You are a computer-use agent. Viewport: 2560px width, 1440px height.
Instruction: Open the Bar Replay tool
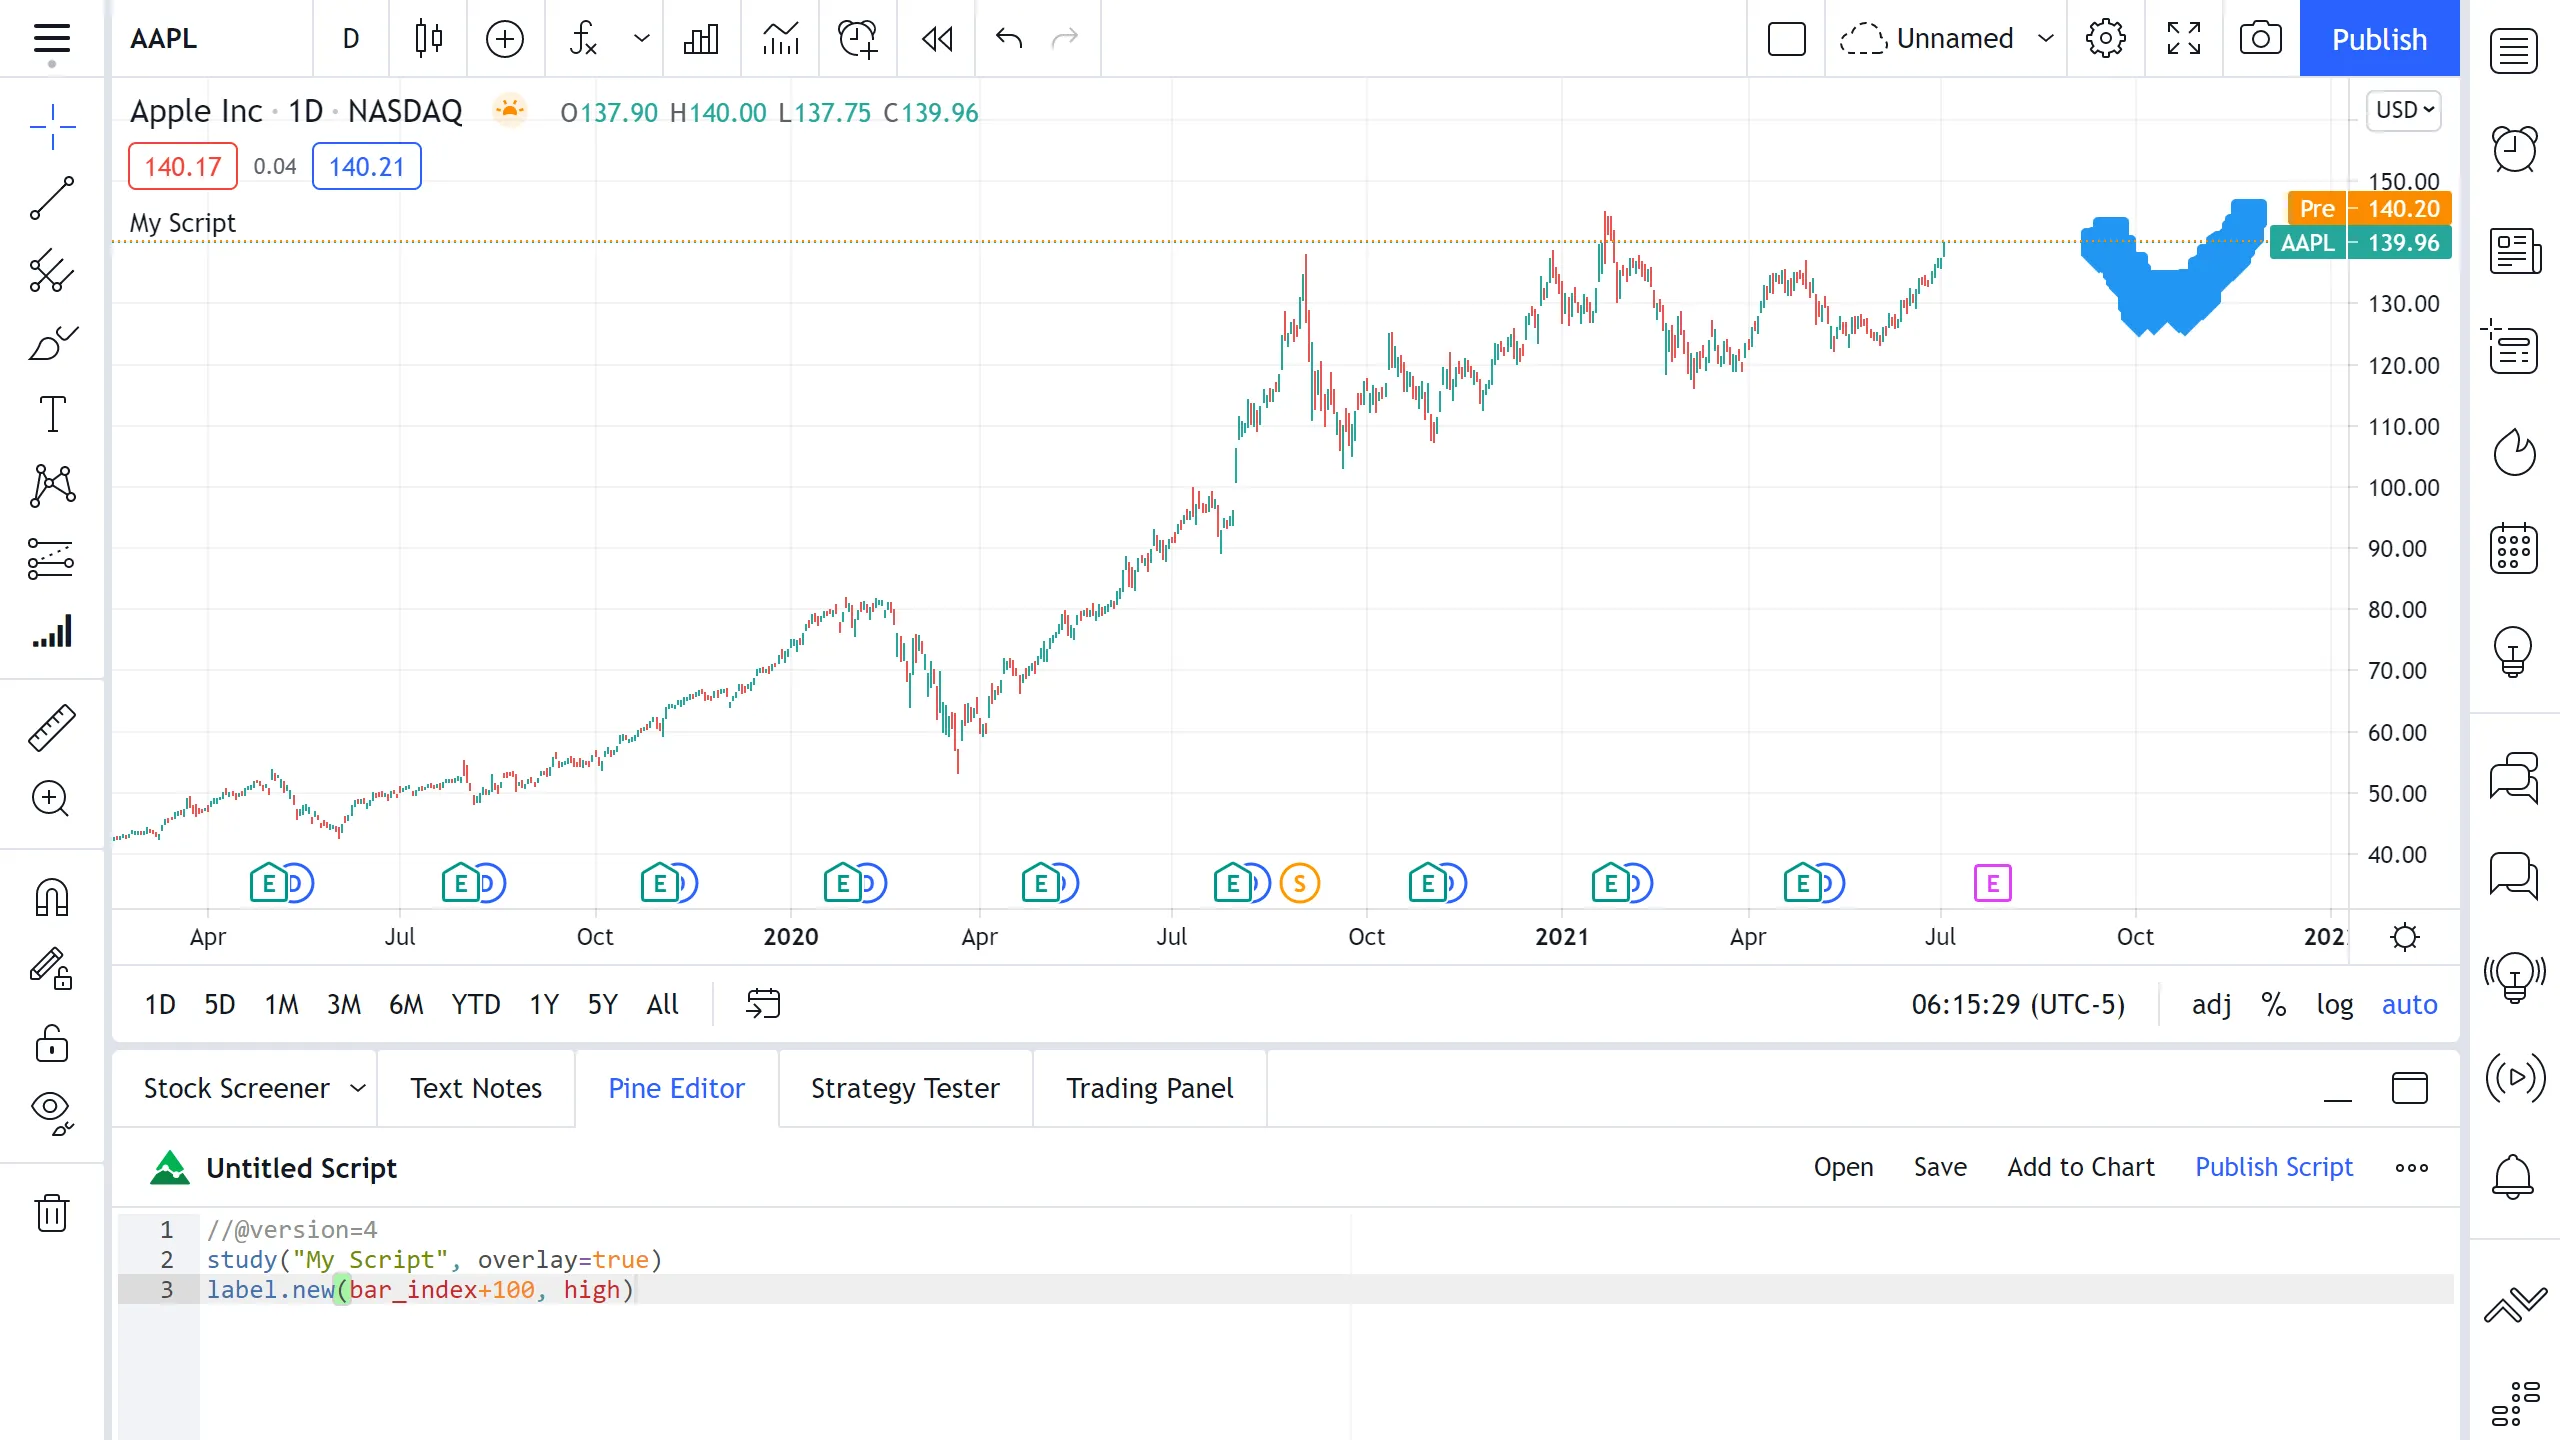click(937, 39)
